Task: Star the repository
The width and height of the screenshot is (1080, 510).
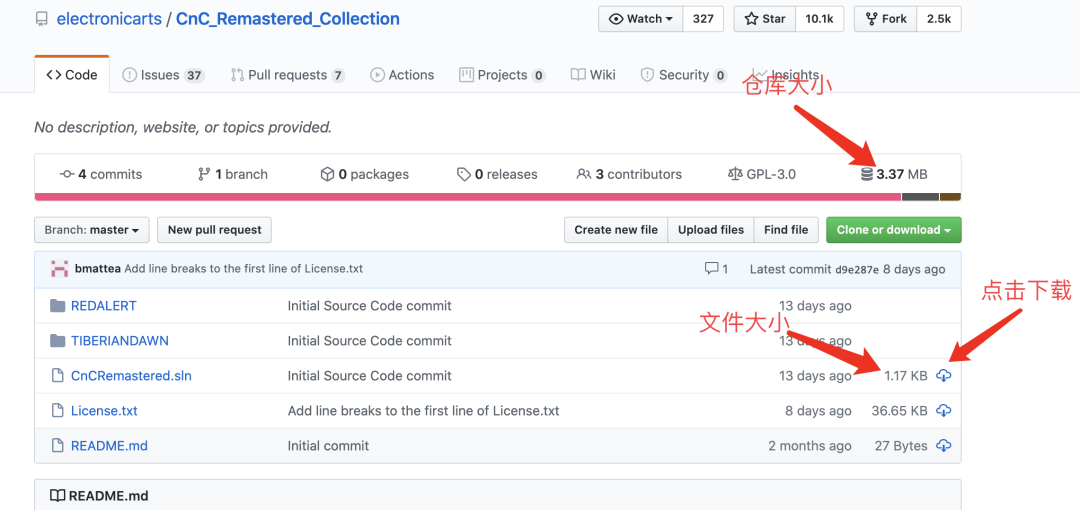Action: (x=765, y=19)
